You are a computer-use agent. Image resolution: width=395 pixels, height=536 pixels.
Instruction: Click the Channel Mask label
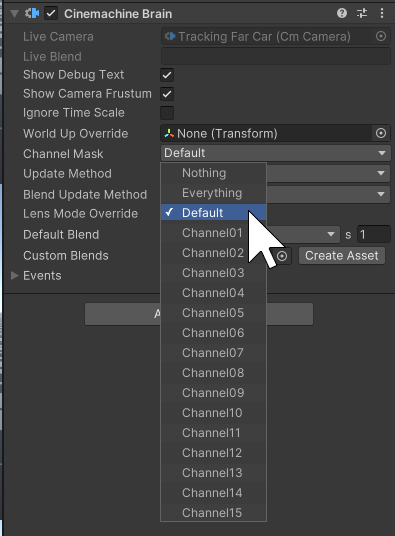tap(63, 154)
